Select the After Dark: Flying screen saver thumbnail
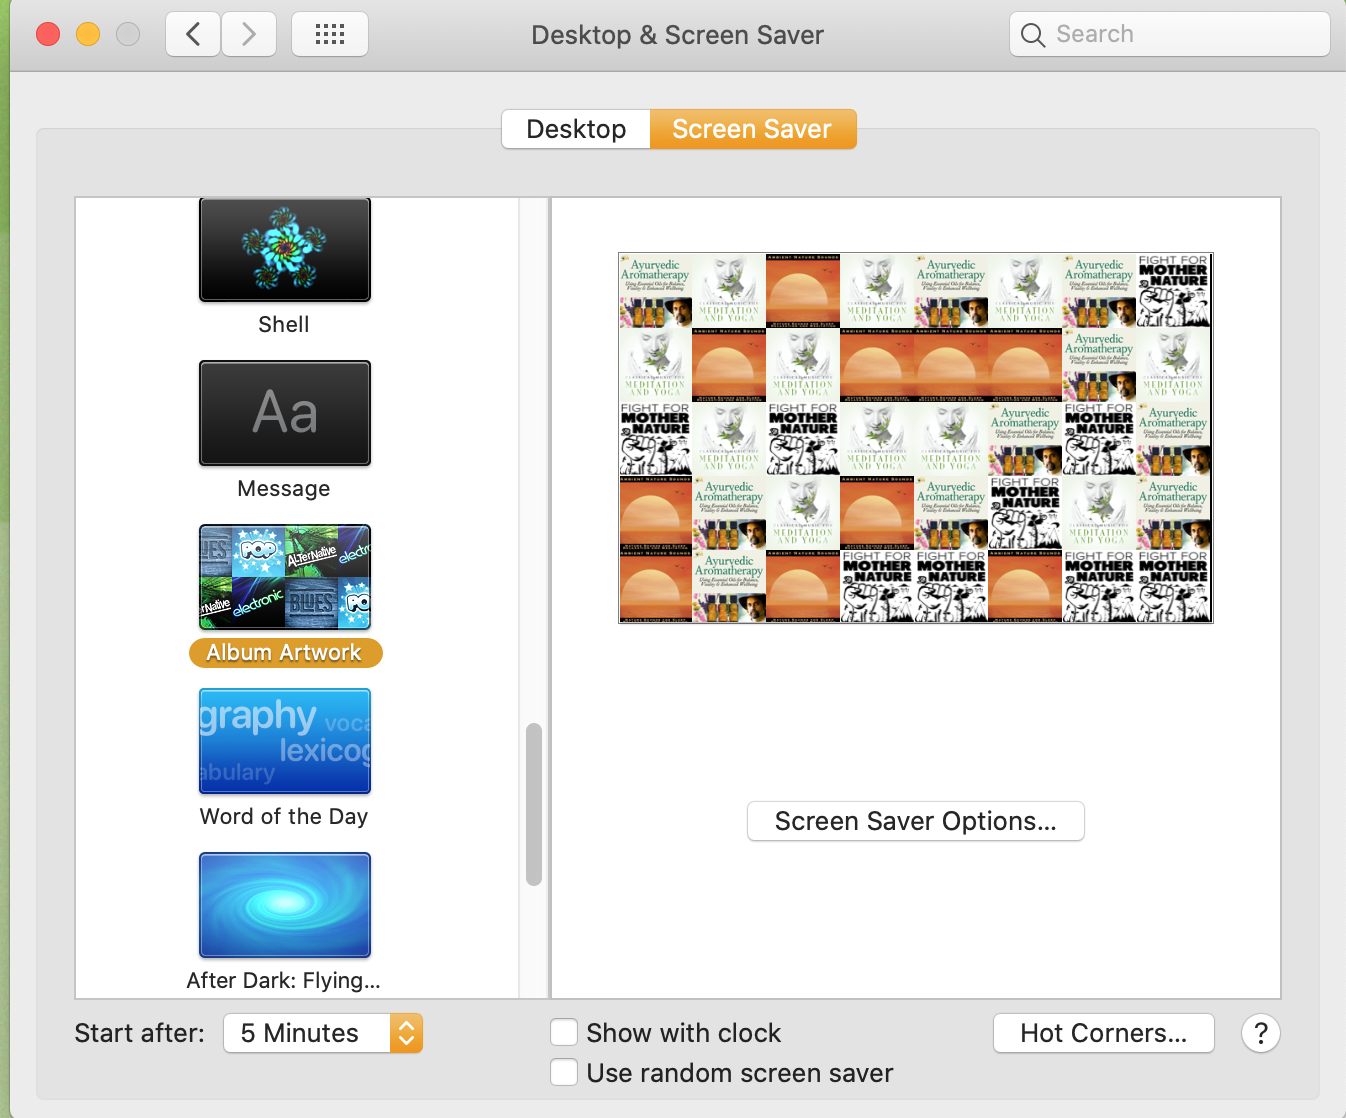The height and width of the screenshot is (1118, 1346). tap(285, 905)
